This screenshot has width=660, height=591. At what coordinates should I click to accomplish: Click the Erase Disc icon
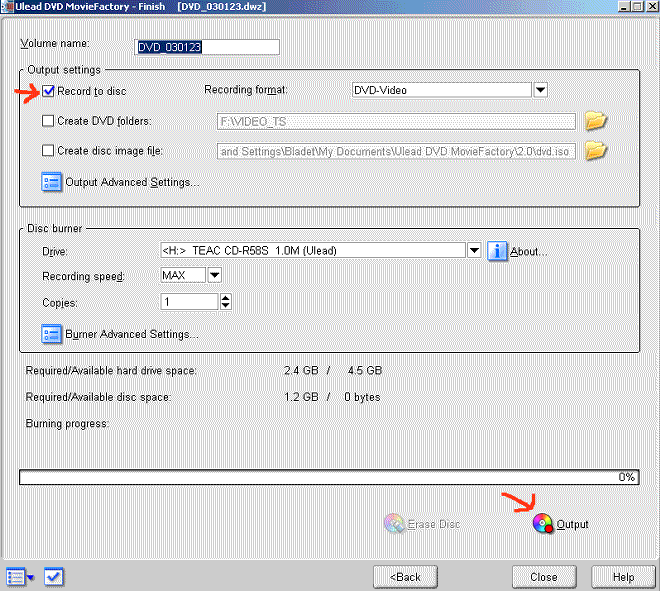click(x=394, y=523)
